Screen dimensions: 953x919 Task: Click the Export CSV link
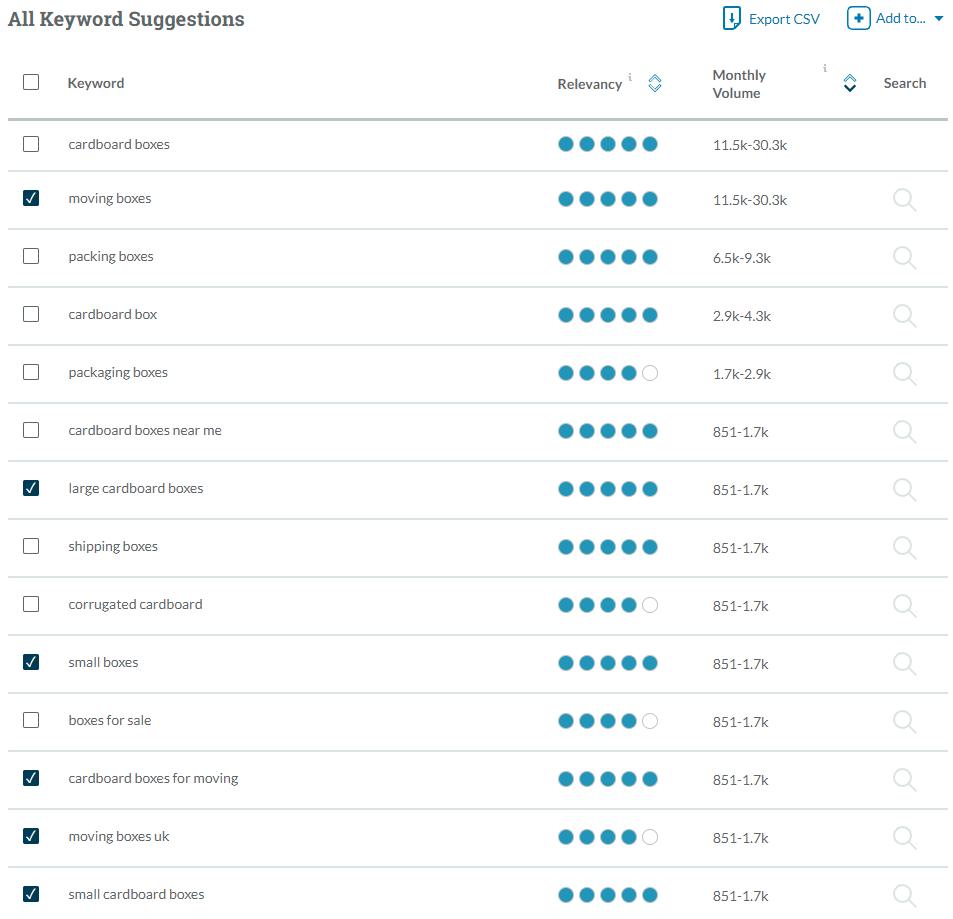(x=784, y=19)
